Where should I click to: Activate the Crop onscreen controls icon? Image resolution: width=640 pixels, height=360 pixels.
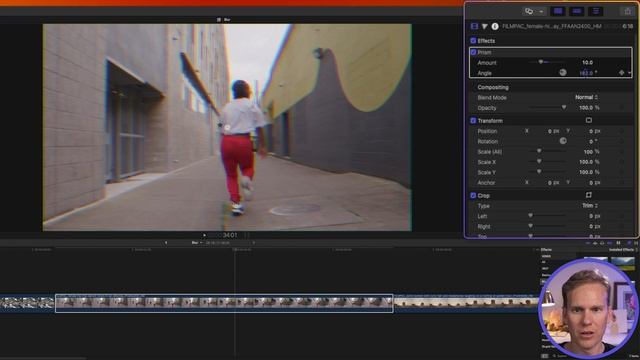[589, 195]
